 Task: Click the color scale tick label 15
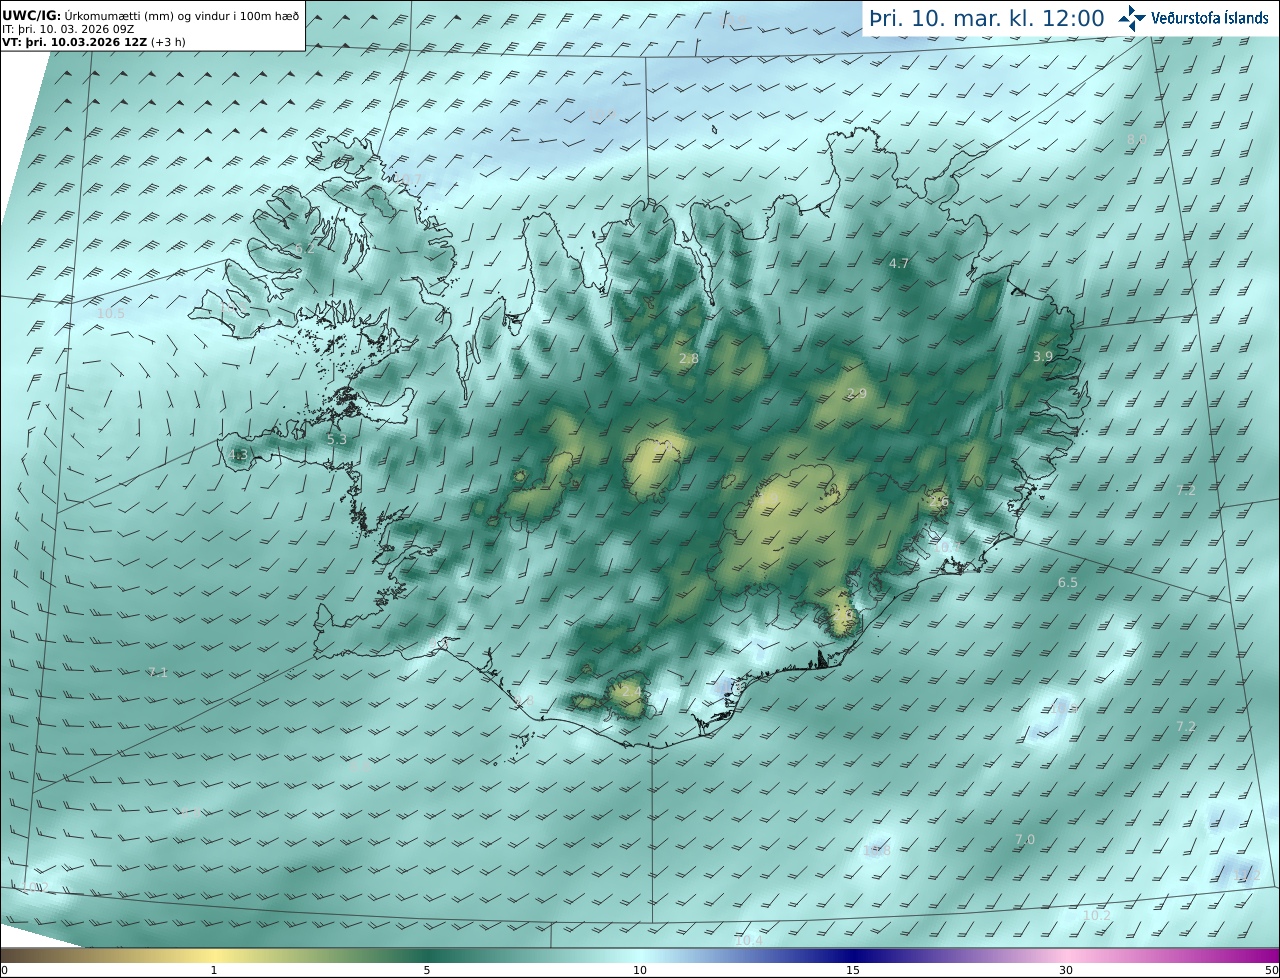(x=853, y=970)
